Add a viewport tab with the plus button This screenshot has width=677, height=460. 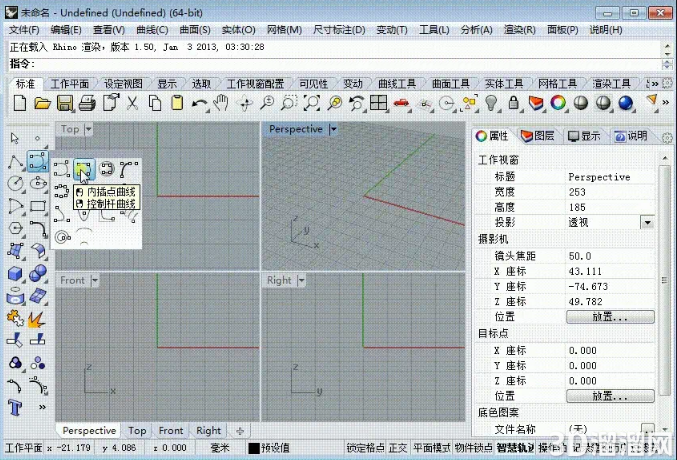(x=240, y=431)
